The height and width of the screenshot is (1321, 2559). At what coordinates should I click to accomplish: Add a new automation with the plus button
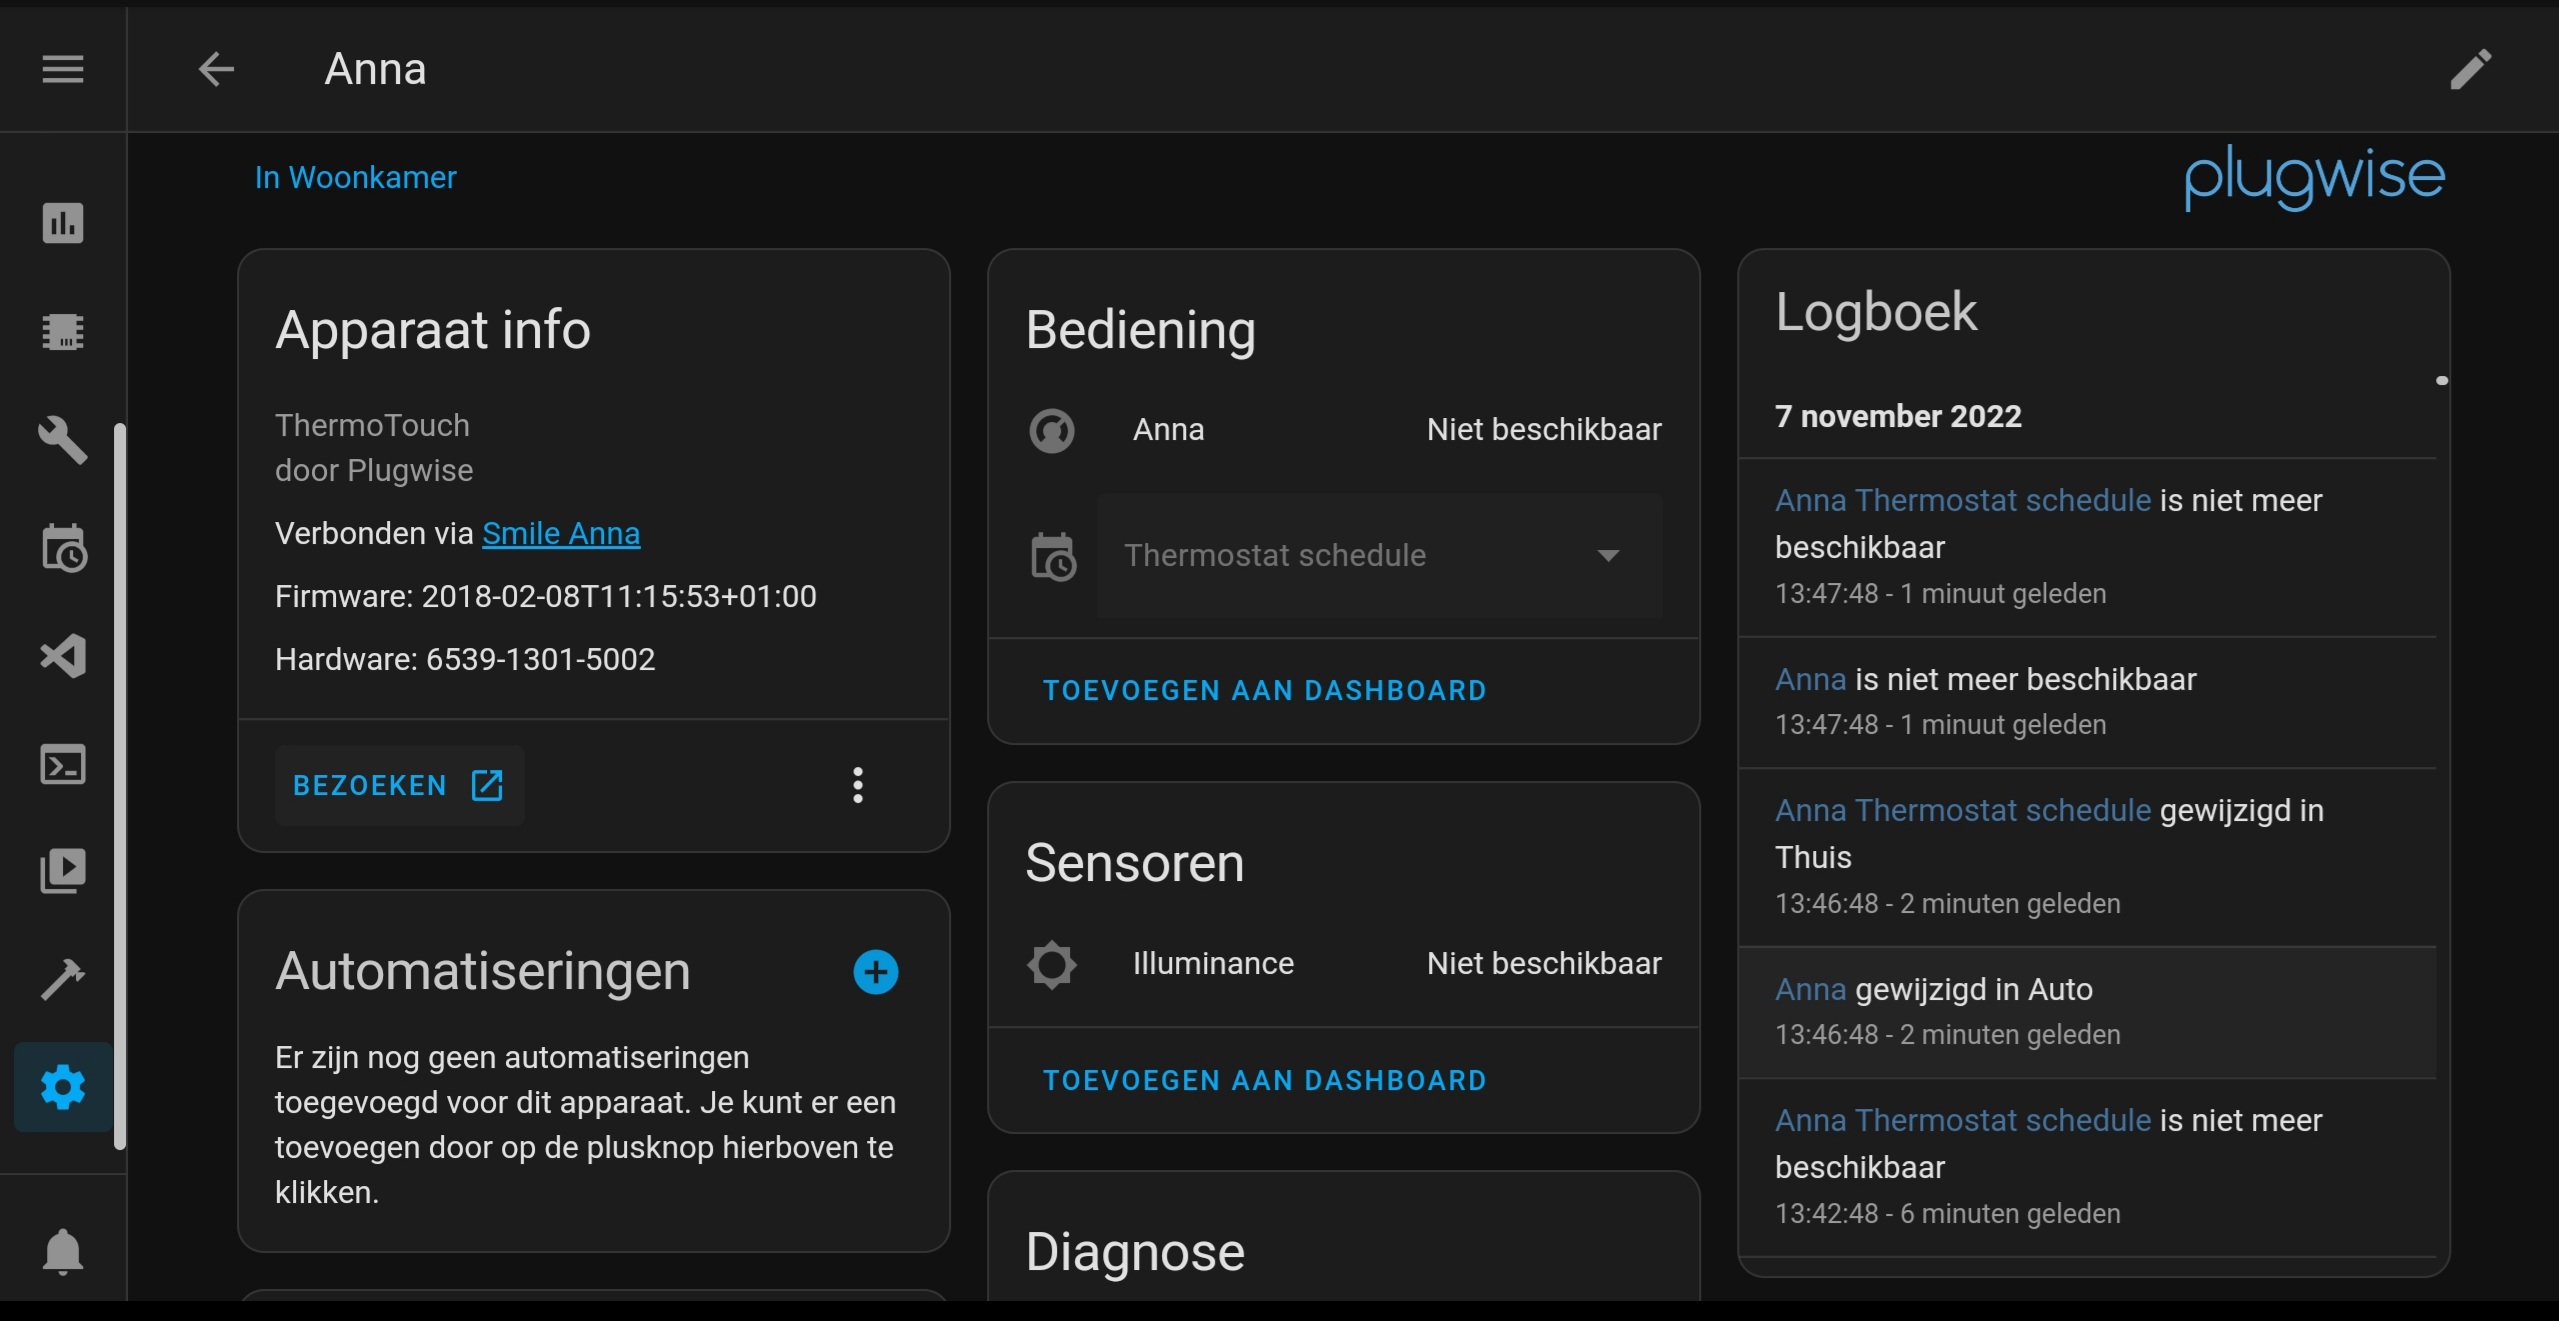875,972
